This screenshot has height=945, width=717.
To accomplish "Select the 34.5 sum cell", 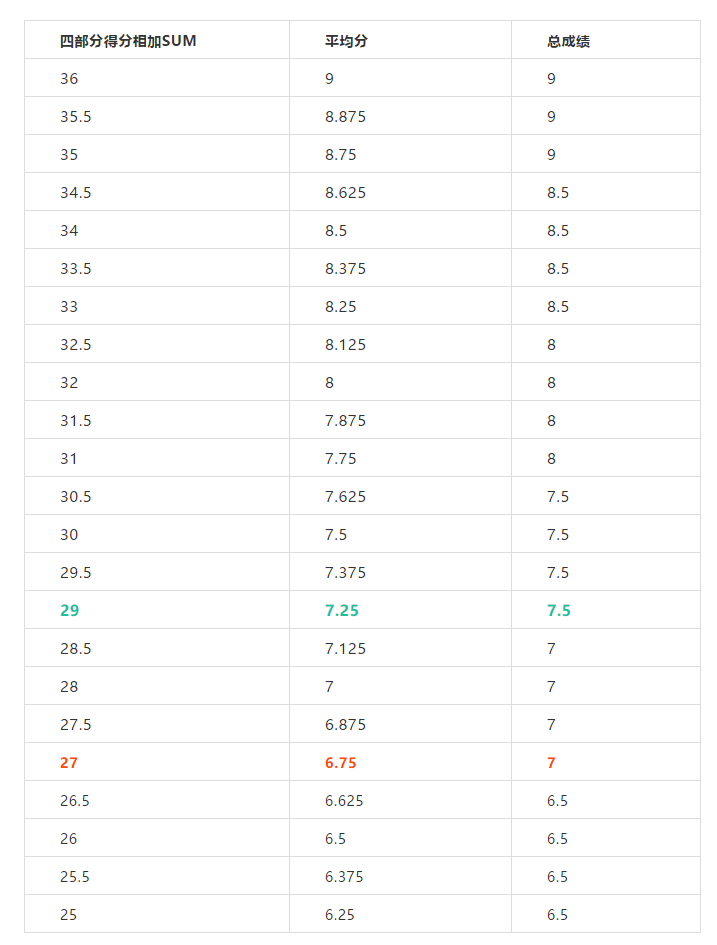I will (x=157, y=192).
